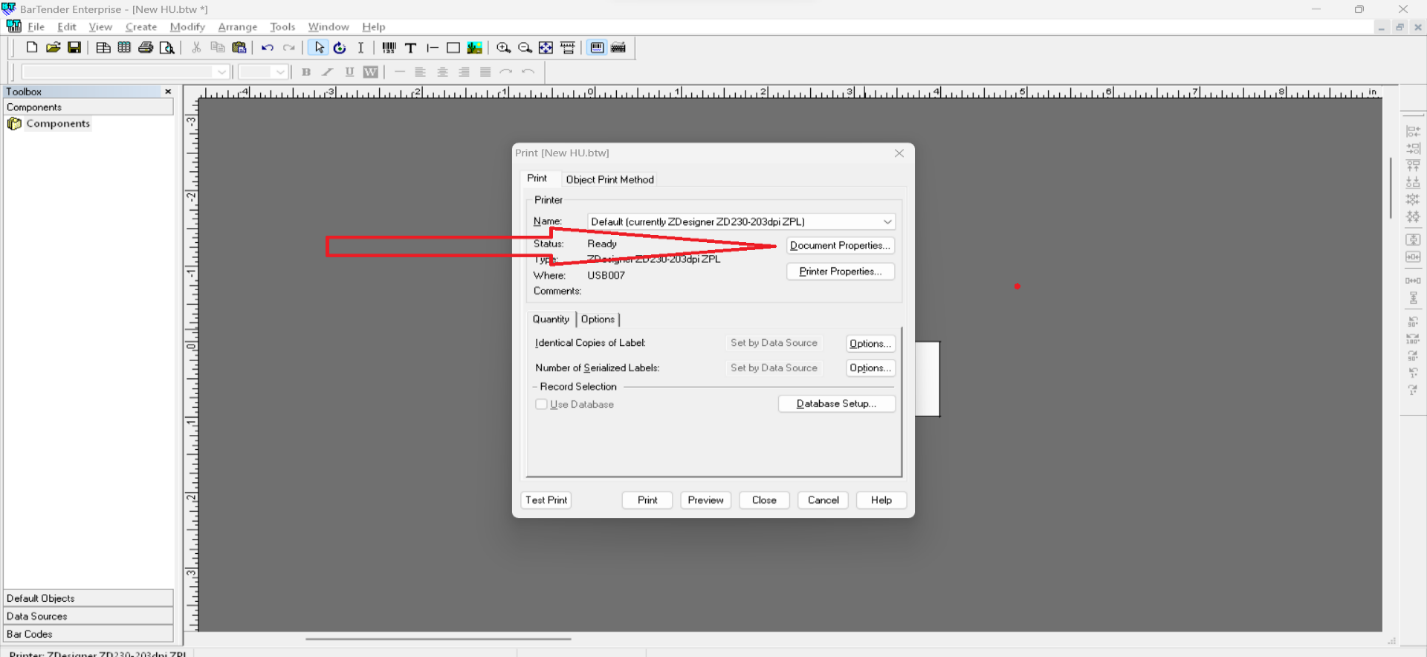Click the vertical scrollbar thumb at right
Viewport: 1427px width, 657px height.
(x=1391, y=187)
